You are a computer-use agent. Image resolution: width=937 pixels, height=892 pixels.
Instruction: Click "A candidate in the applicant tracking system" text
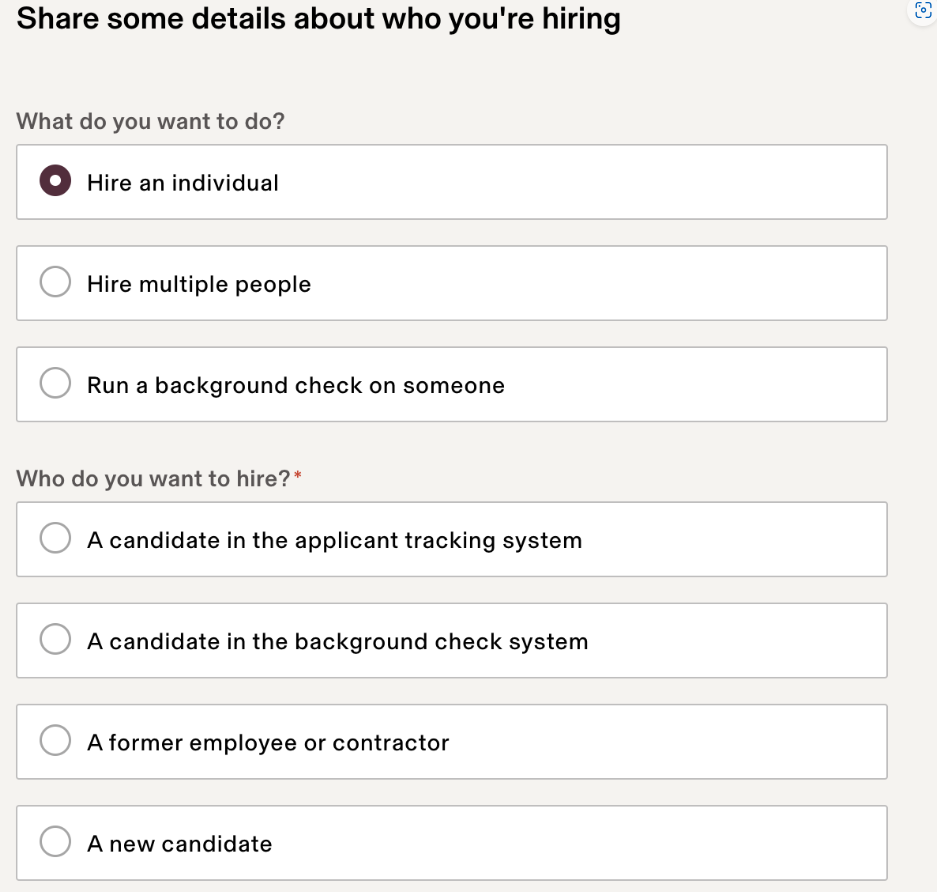click(x=334, y=540)
